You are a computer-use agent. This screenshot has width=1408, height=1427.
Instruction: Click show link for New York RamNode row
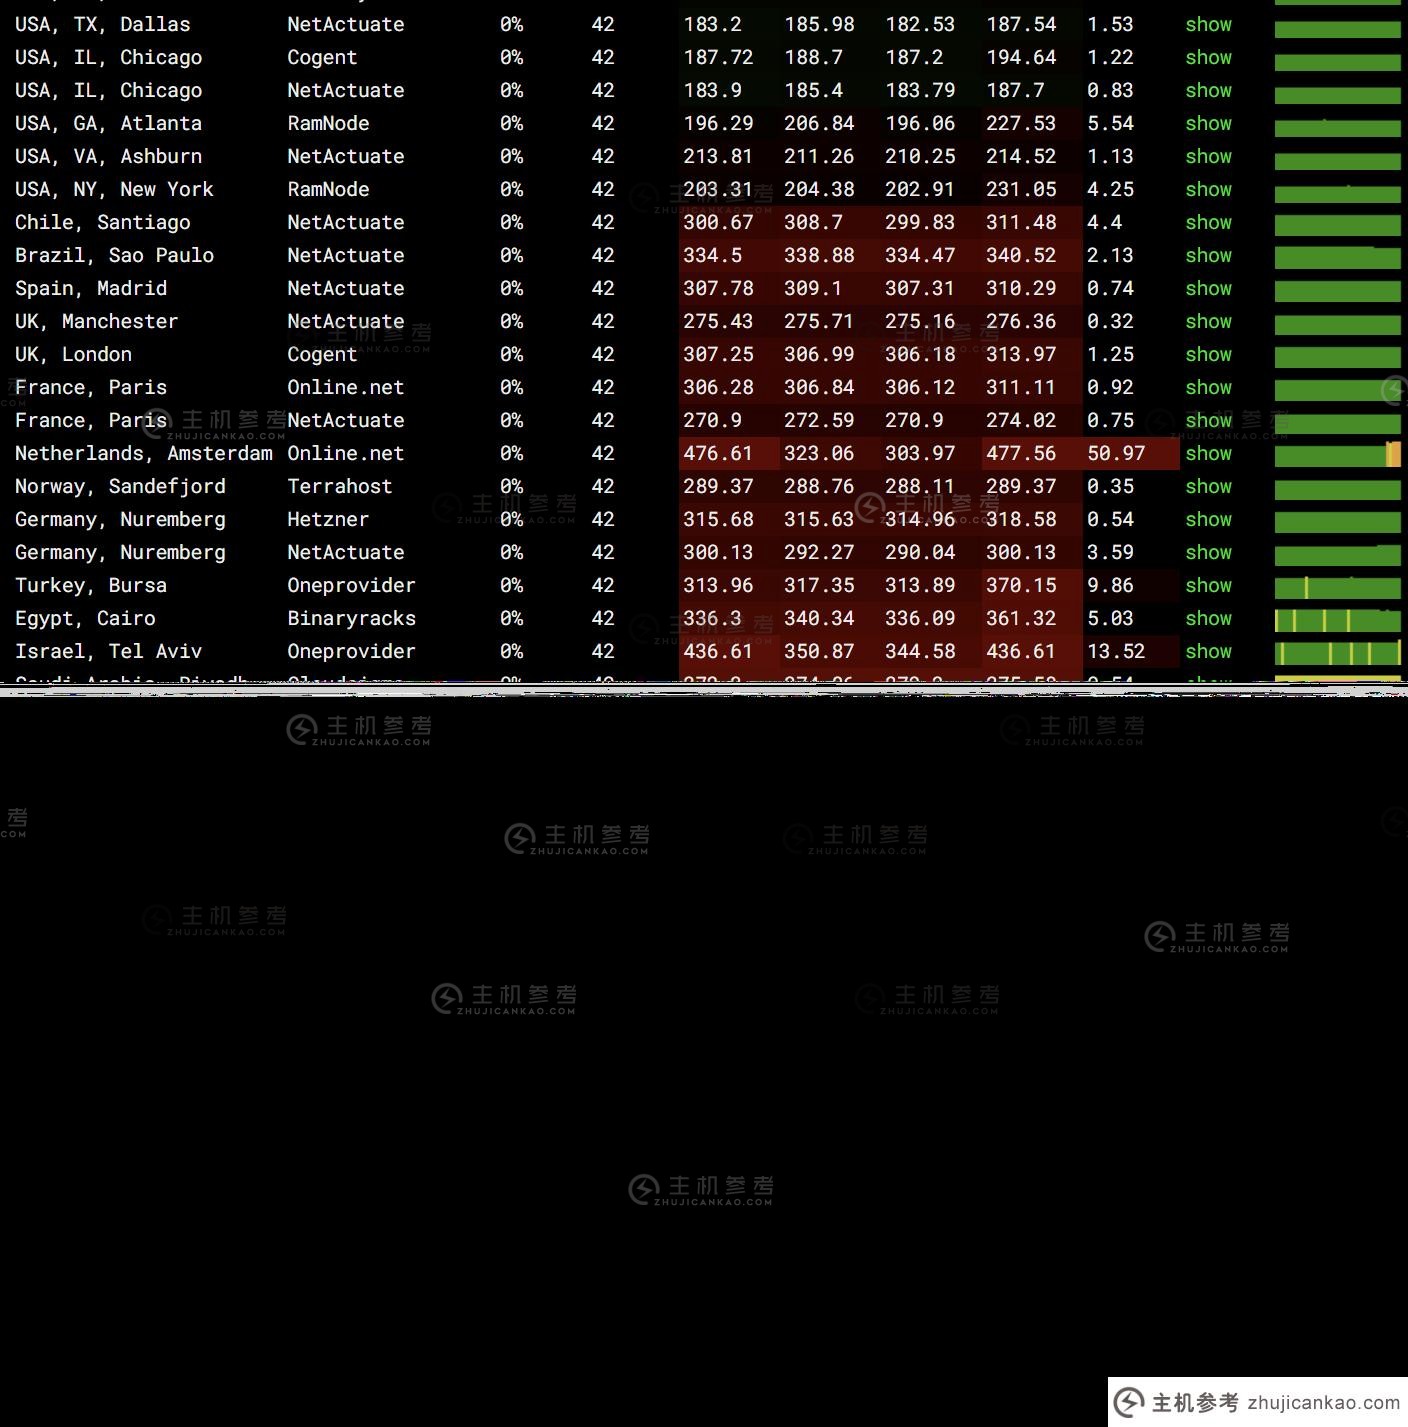point(1208,189)
